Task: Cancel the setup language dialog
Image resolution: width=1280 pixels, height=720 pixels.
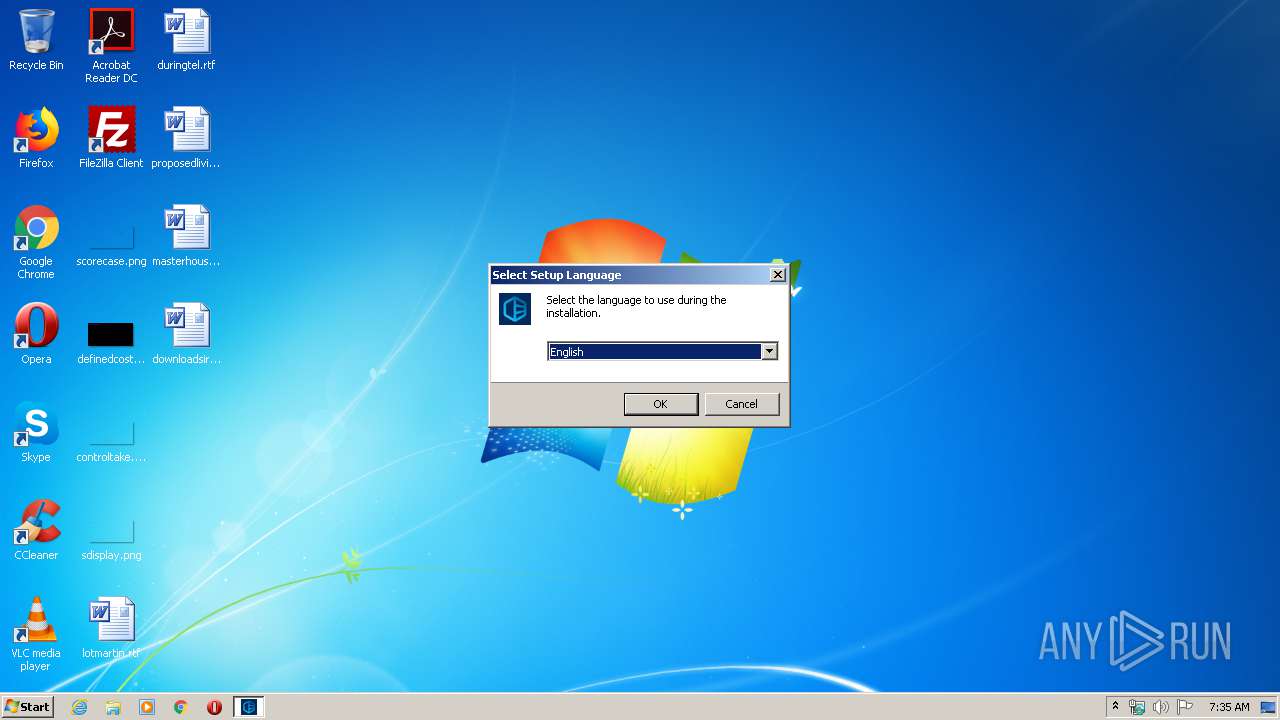Action: coord(742,404)
